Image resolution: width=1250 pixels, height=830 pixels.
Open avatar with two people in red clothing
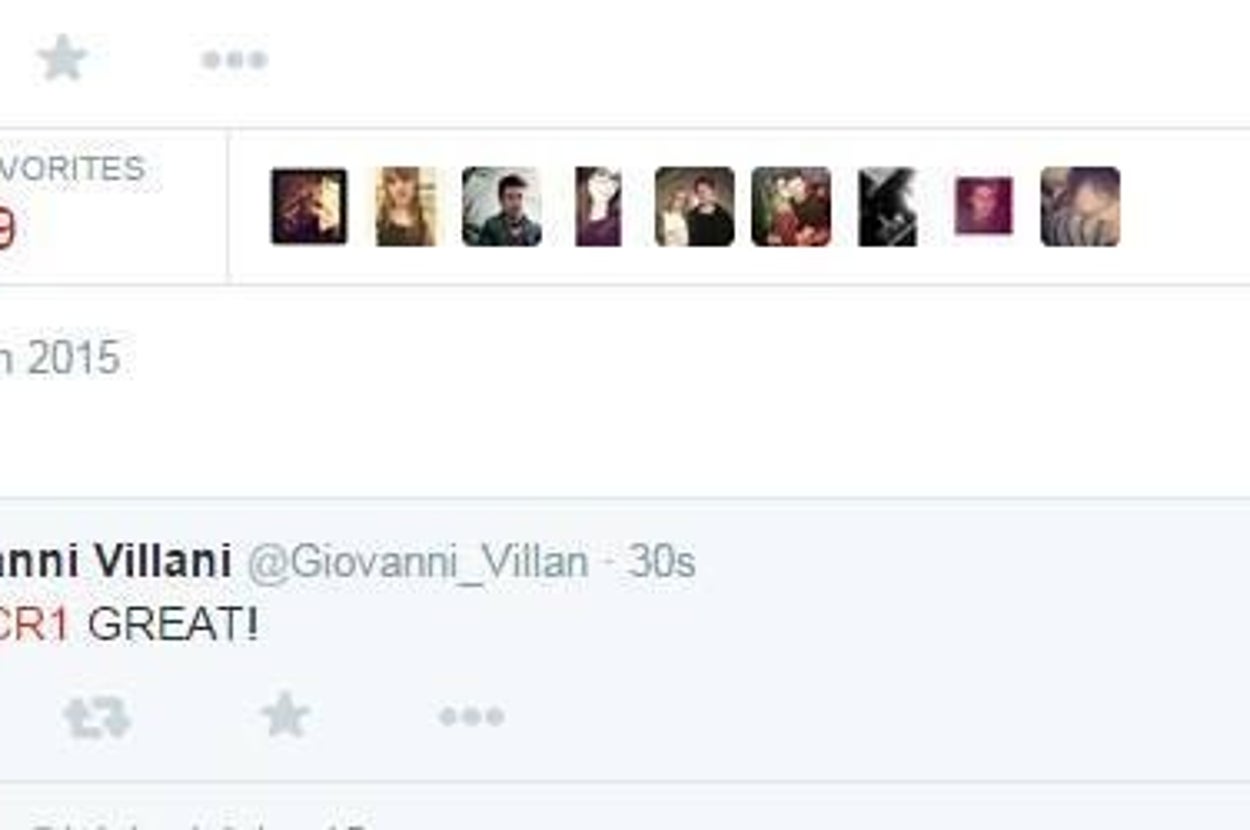(x=791, y=207)
